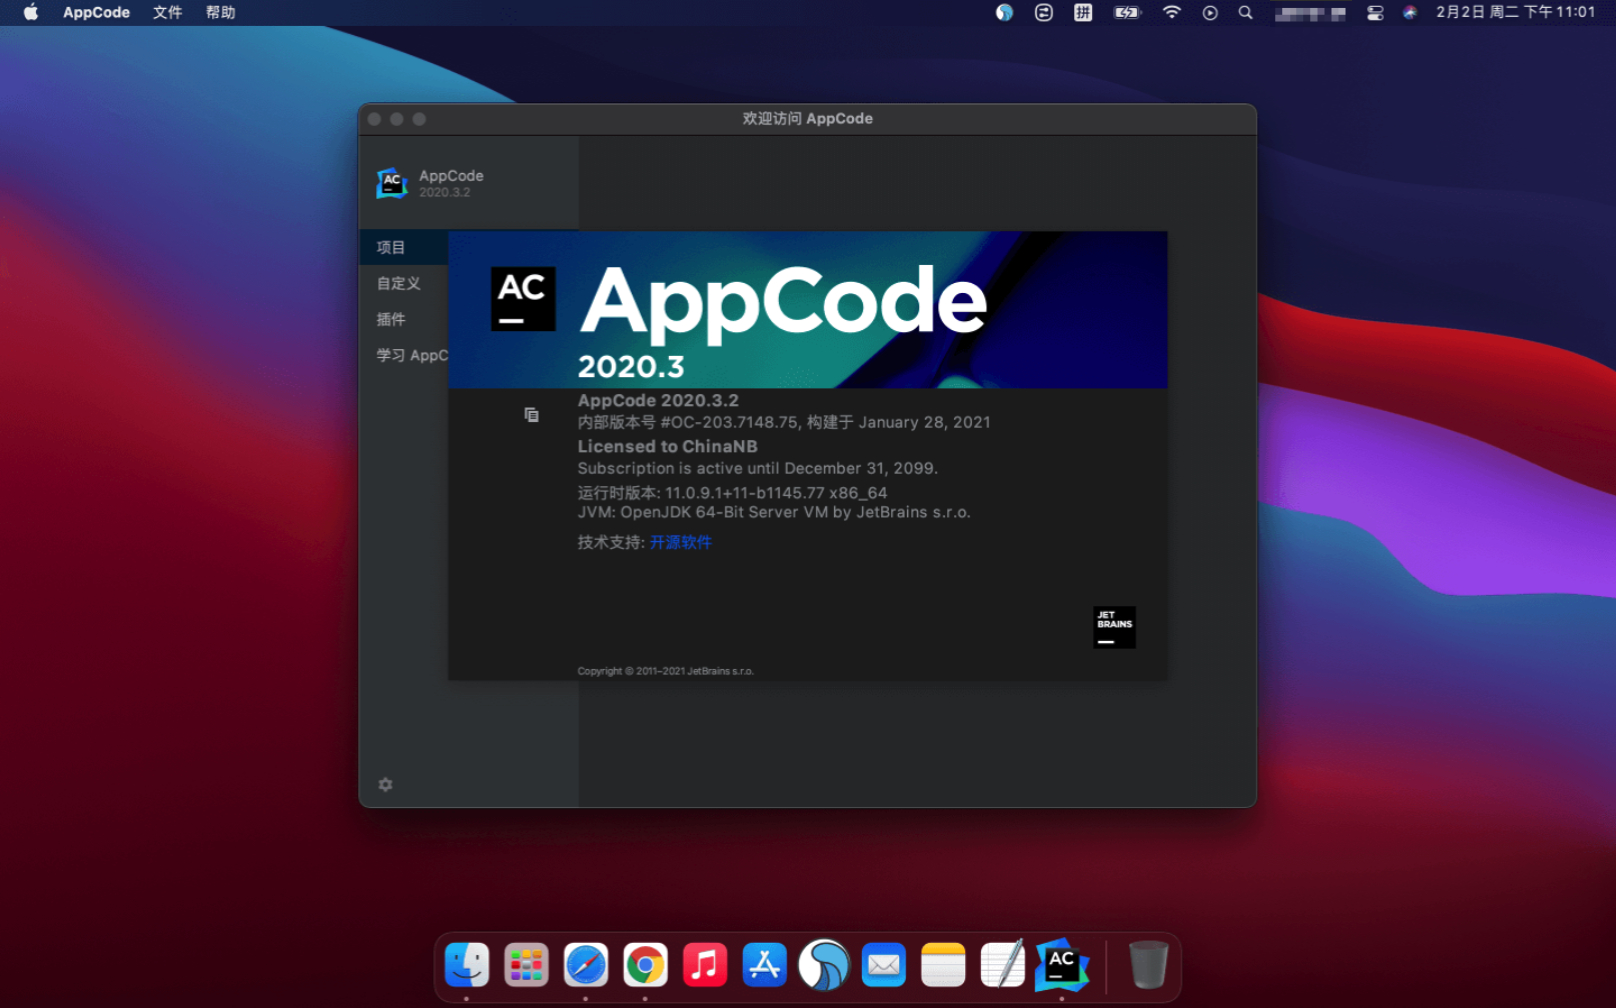The image size is (1616, 1008).
Task: Click the runtime version line '11.0.9.1+11-b1145.77'
Action: click(732, 492)
